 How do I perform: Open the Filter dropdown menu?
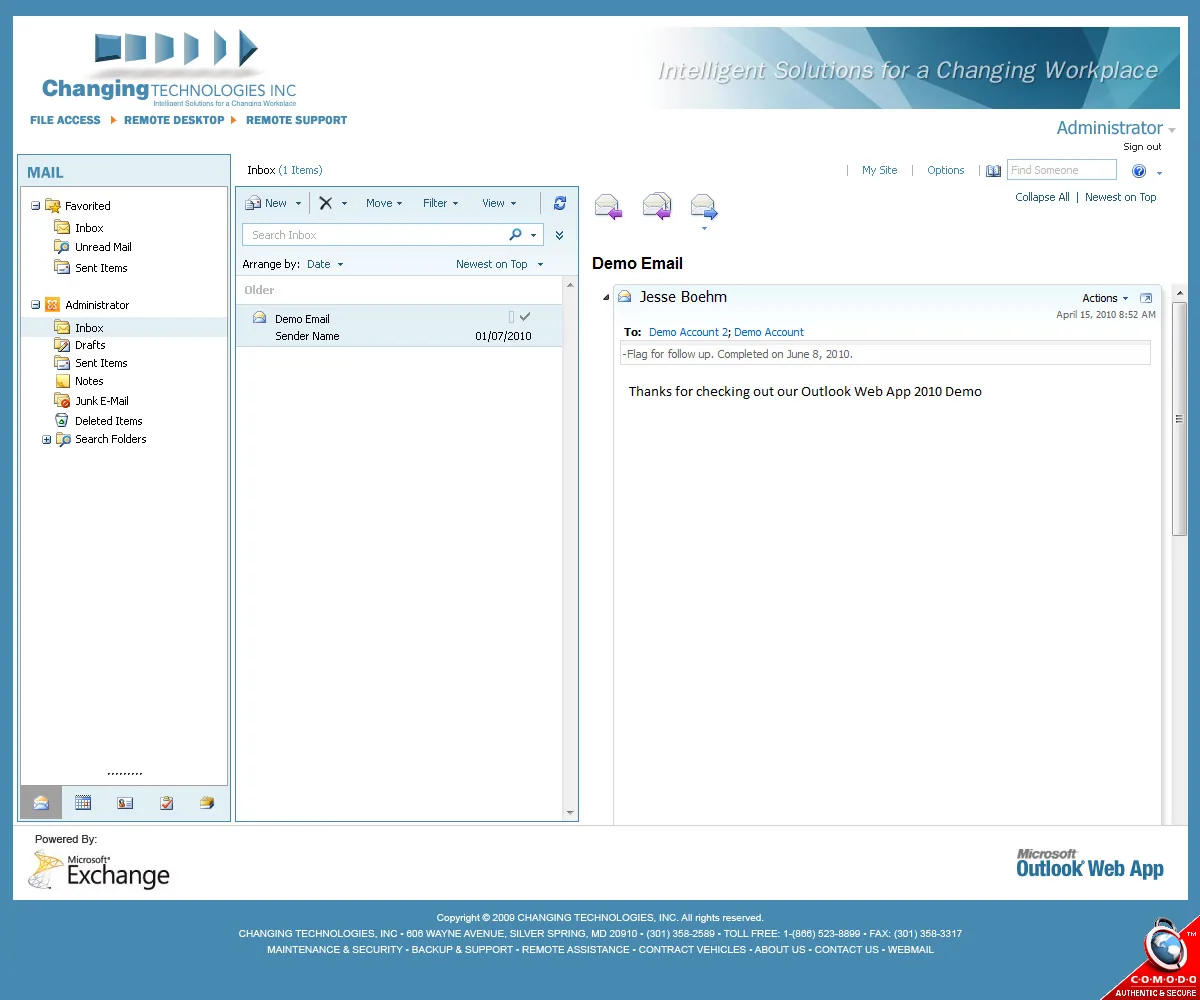pos(441,203)
